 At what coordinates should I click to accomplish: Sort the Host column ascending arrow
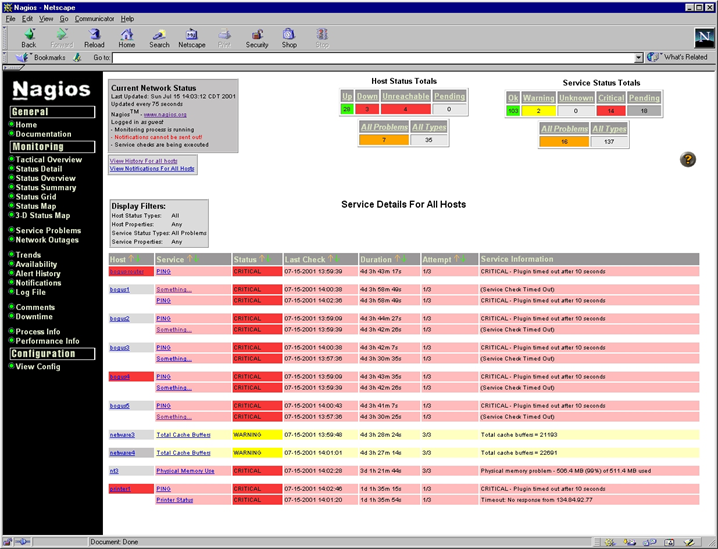click(x=131, y=259)
